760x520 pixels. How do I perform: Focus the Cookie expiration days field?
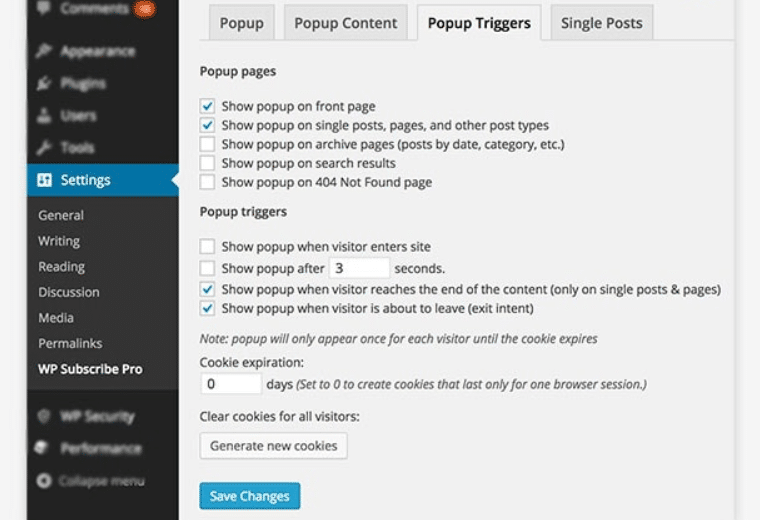230,384
